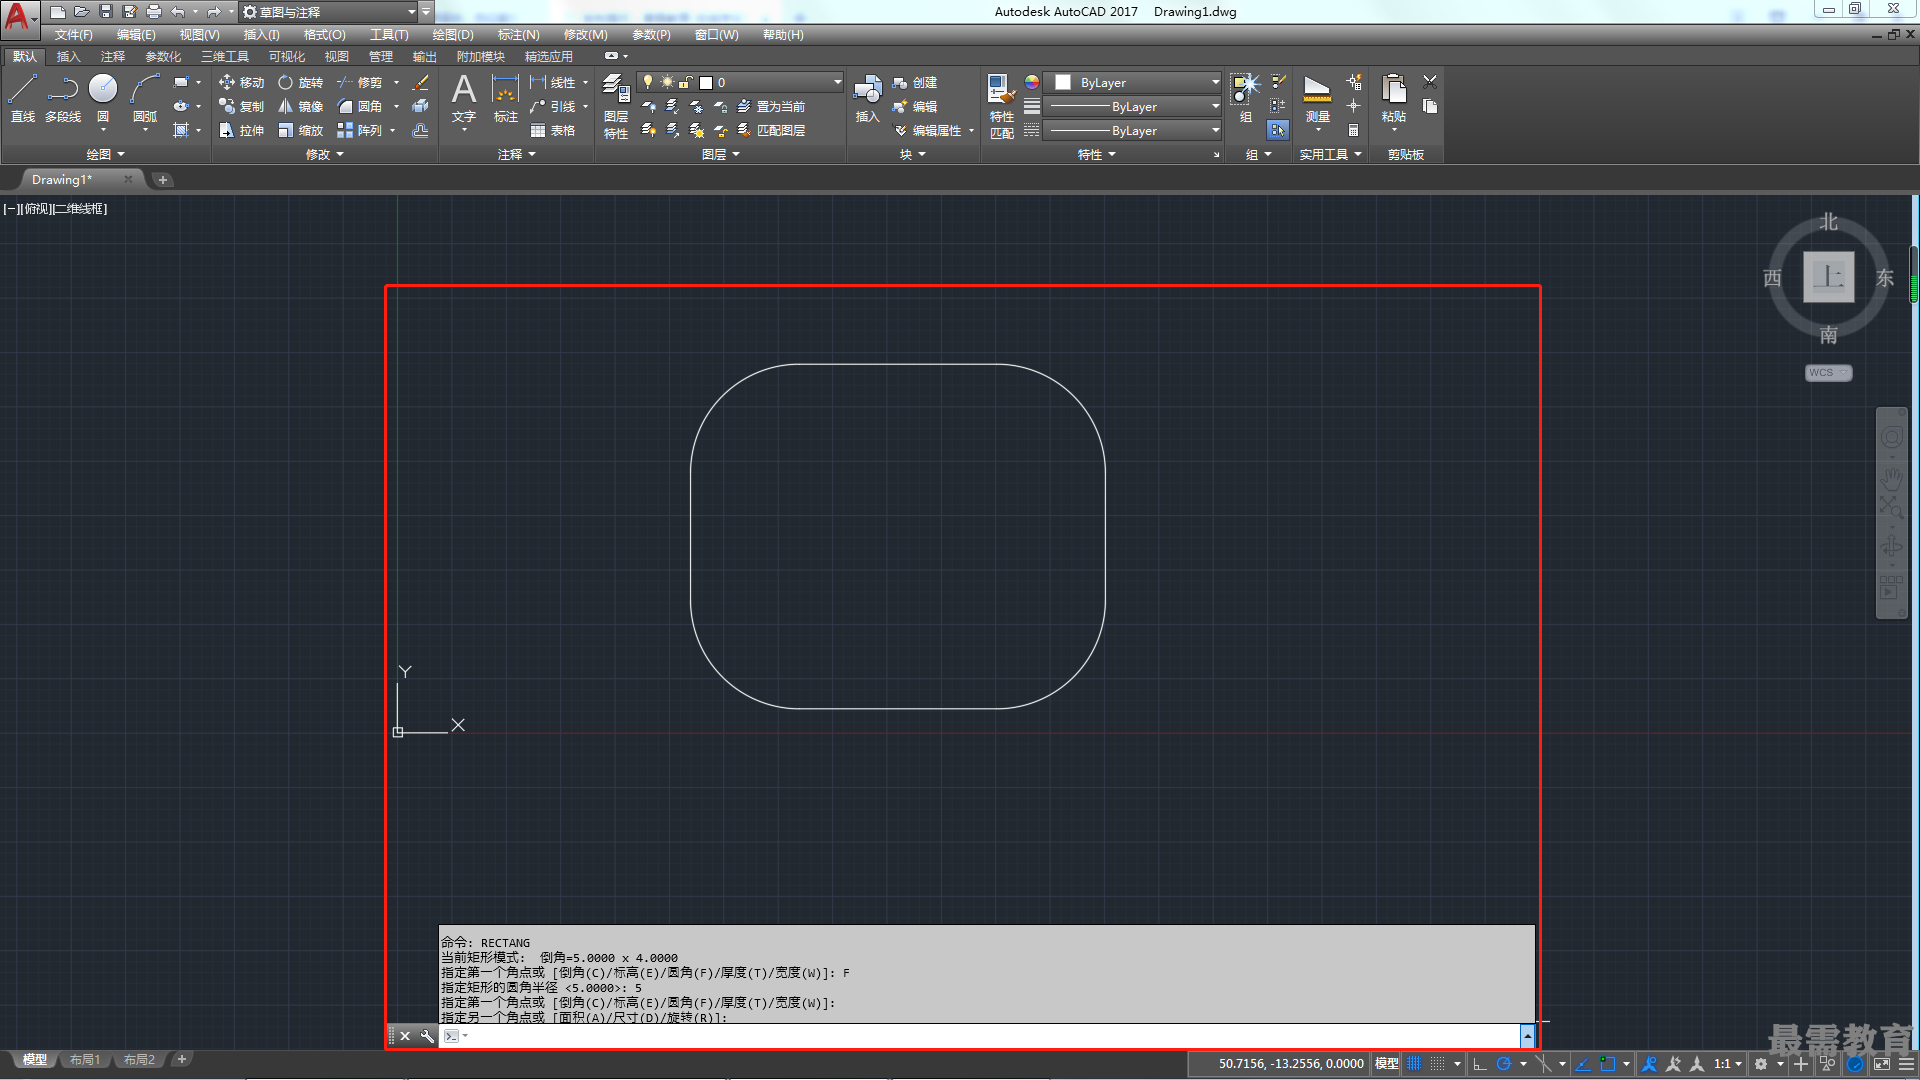
Task: Click Match Properties (特性匹配) icon
Action: [x=1001, y=106]
